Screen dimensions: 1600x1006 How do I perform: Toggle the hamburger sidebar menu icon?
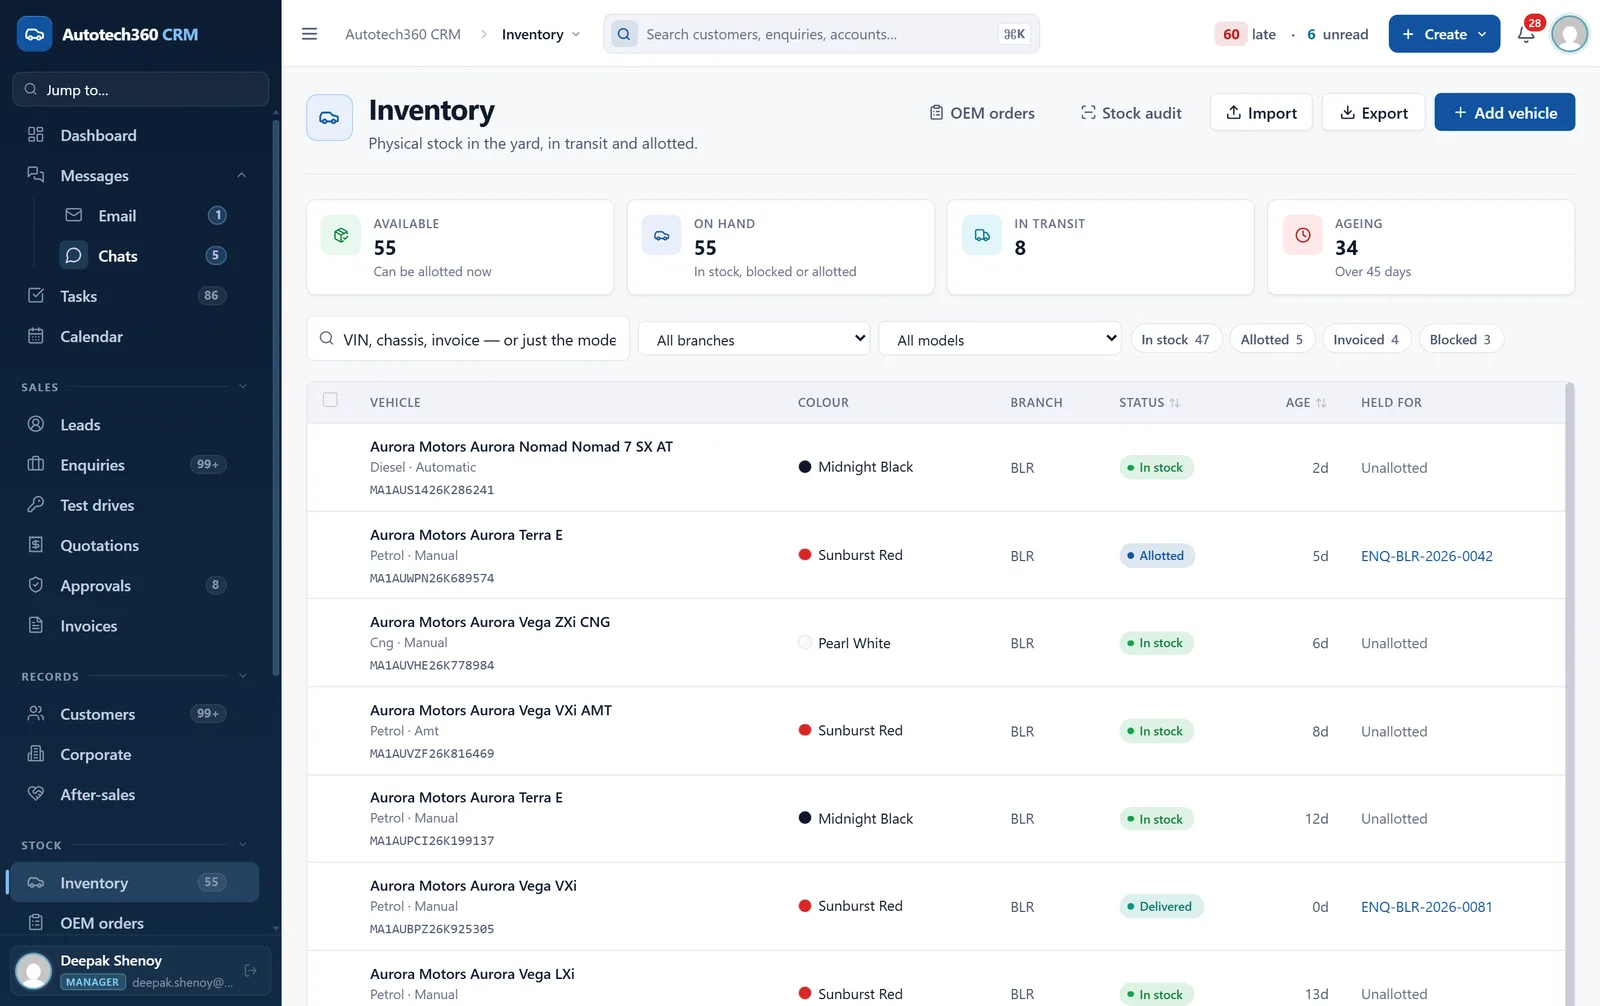309,34
